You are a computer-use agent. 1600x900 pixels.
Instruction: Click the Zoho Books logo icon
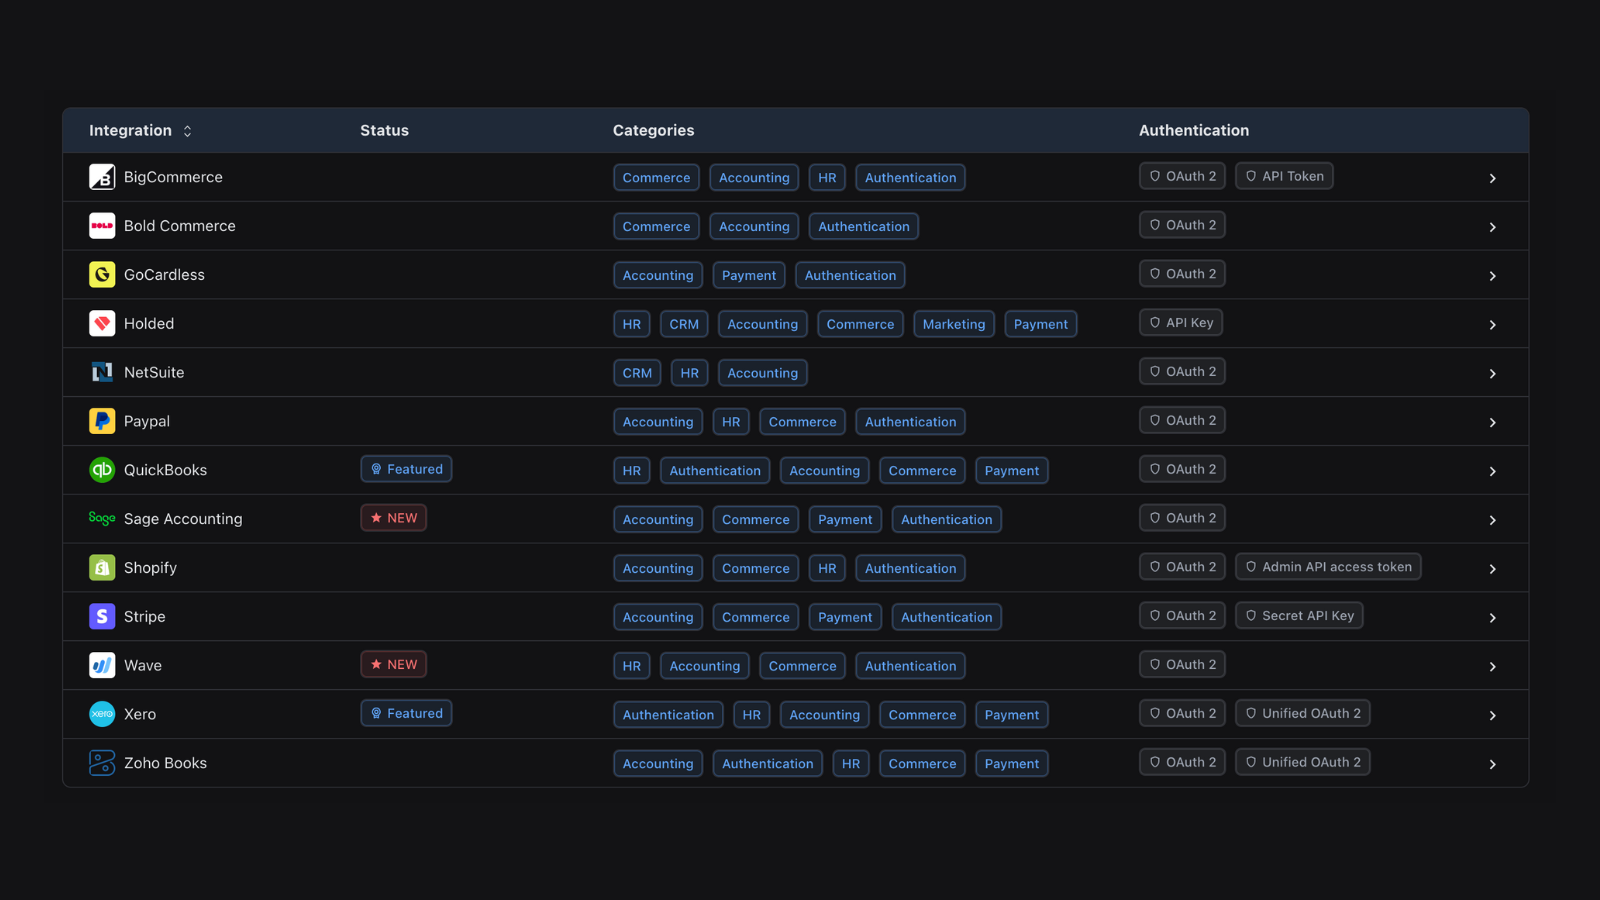click(102, 762)
